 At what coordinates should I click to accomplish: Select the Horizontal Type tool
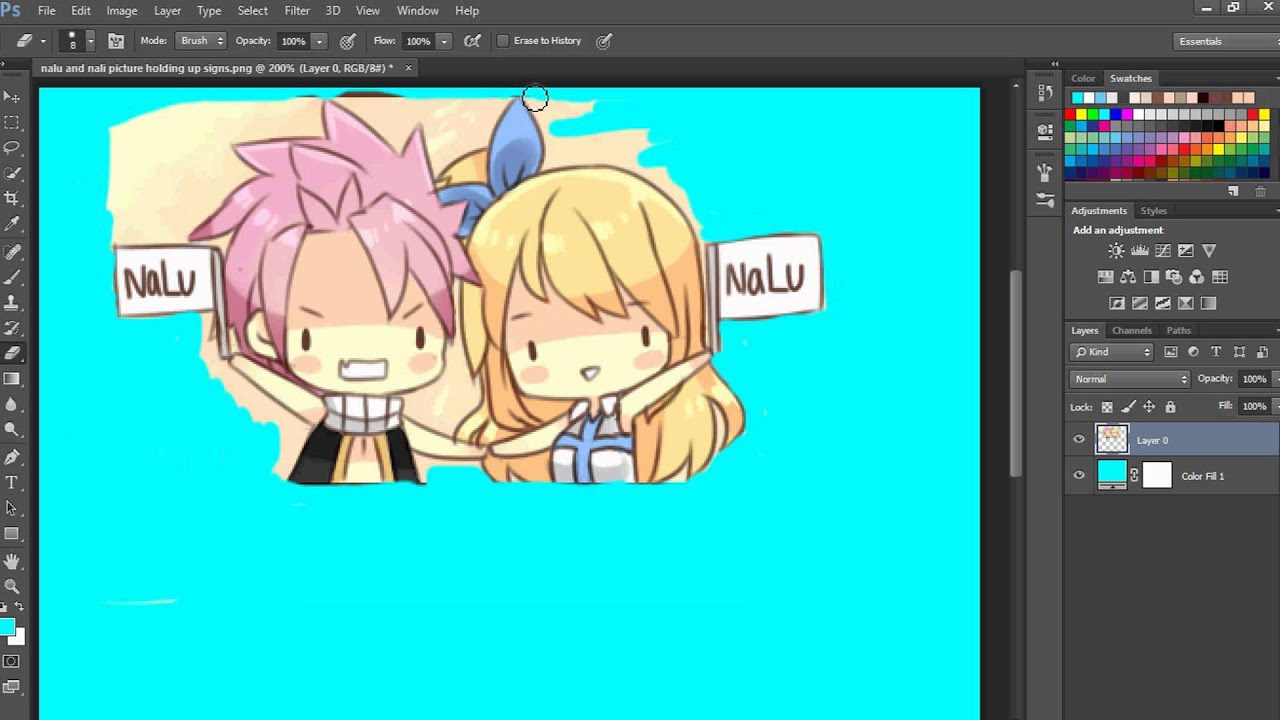(x=12, y=482)
